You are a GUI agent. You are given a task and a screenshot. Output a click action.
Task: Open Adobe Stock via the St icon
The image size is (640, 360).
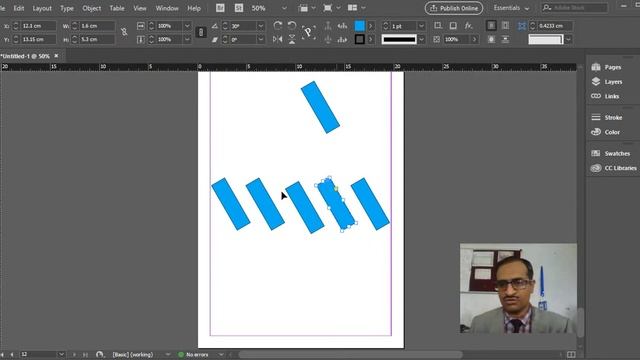pos(239,8)
